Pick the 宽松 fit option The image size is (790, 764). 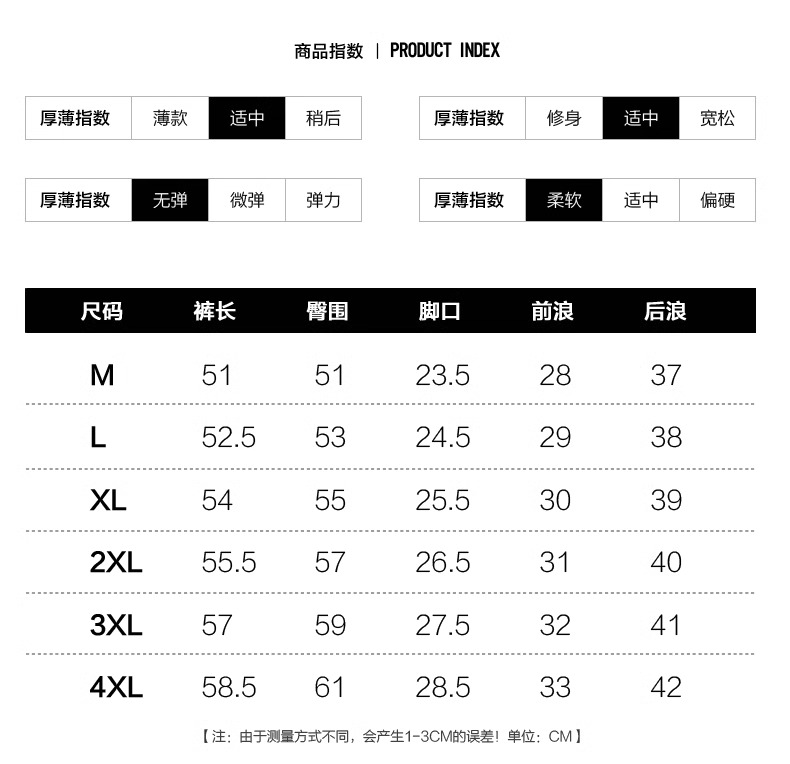(717, 118)
